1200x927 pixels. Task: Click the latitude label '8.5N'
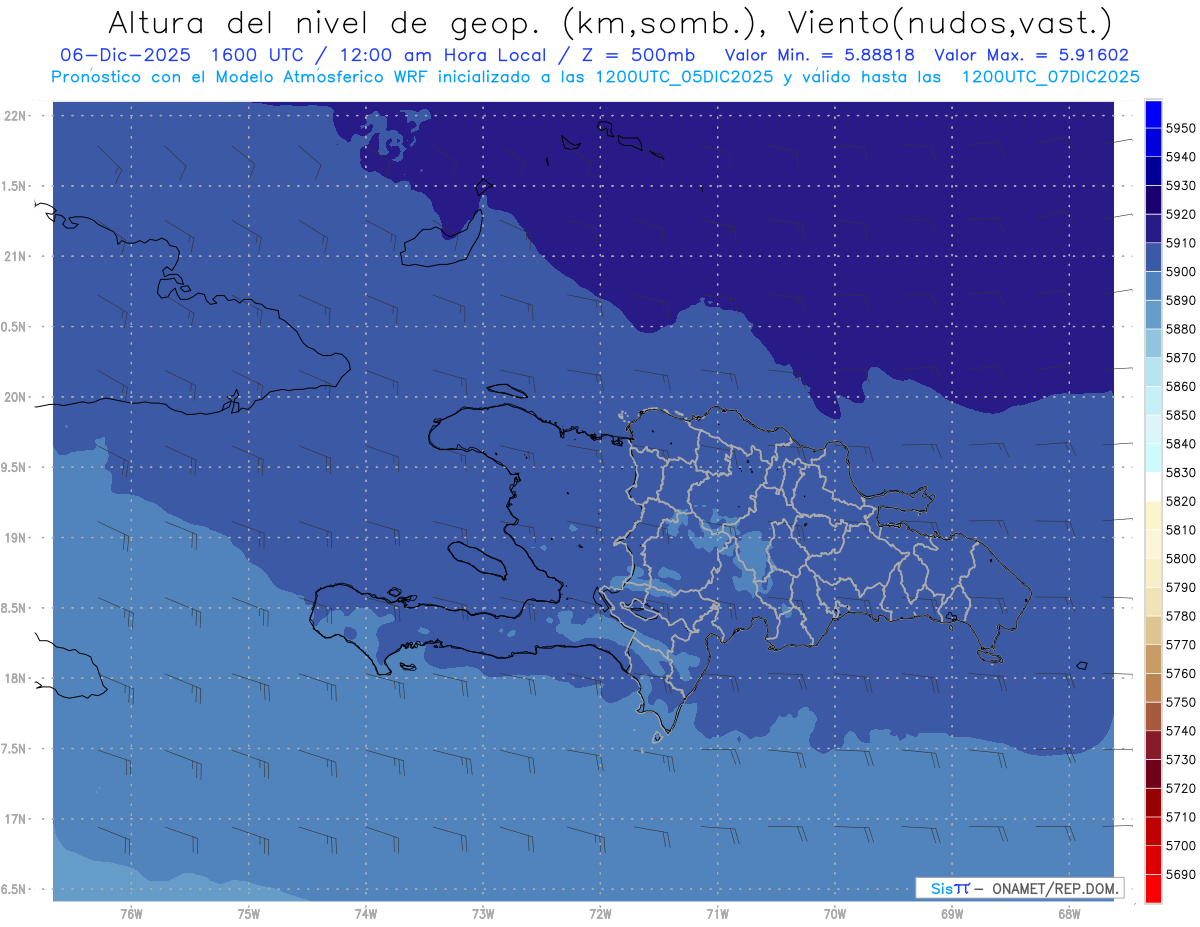coord(14,608)
